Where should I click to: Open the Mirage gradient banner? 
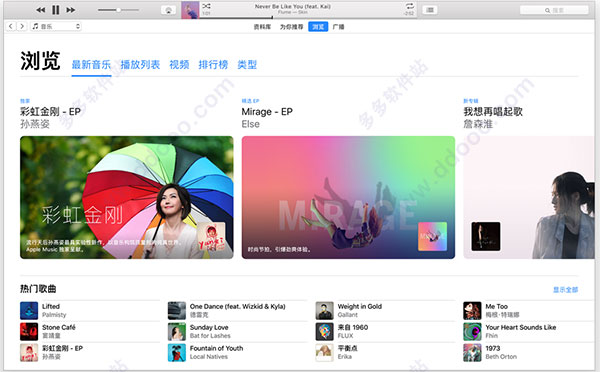tap(348, 197)
